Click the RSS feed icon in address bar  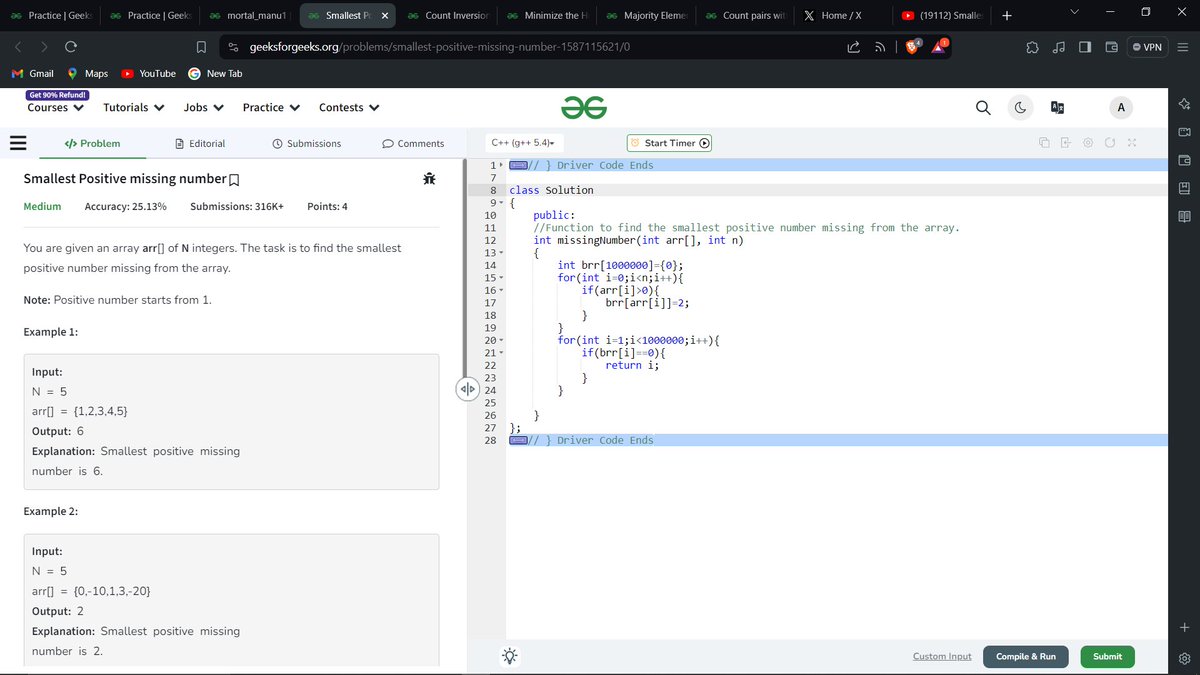[x=879, y=47]
